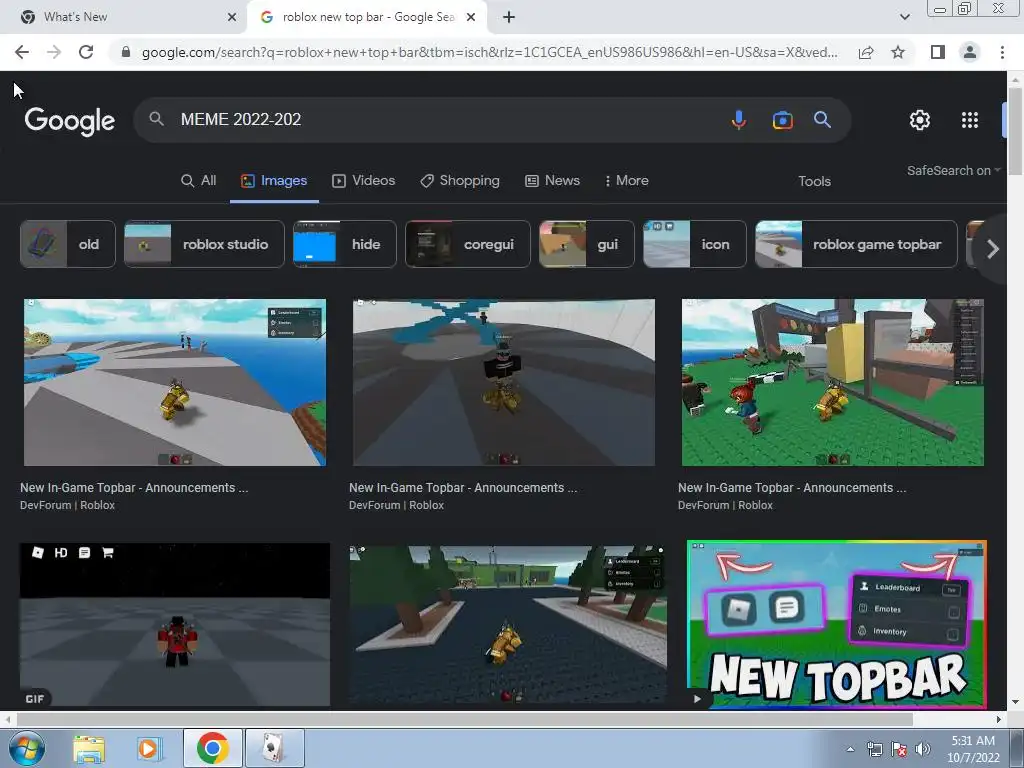
Task: Open the browser side panel
Action: (x=938, y=52)
